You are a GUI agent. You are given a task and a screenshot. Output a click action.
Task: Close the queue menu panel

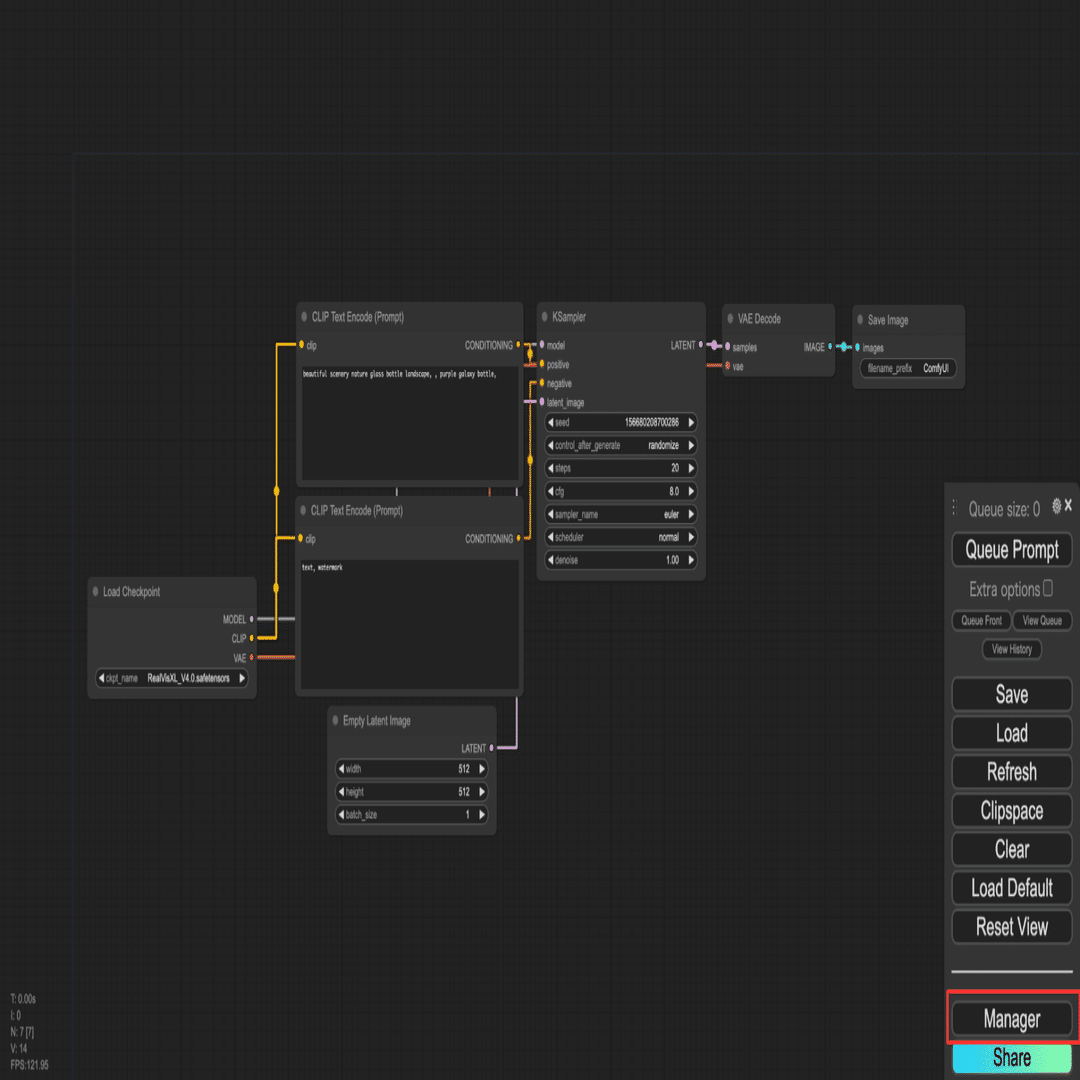1068,506
